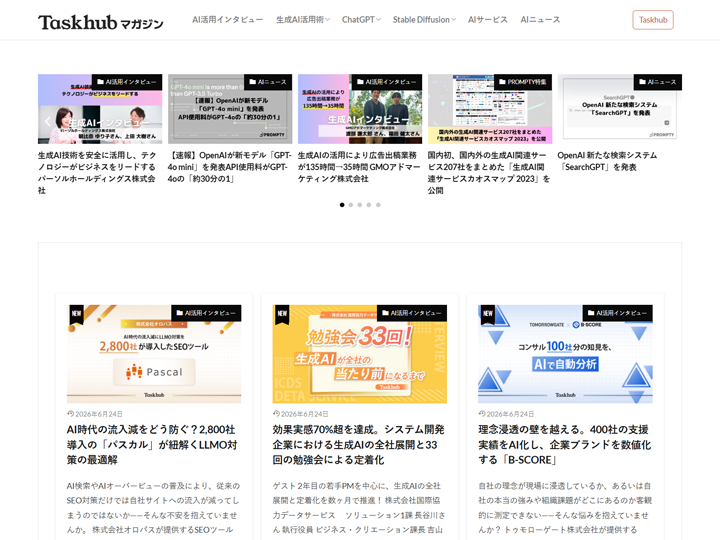Open 【速報】OpenAIが新モデル headline link
This screenshot has width=720, height=540.
point(230,167)
